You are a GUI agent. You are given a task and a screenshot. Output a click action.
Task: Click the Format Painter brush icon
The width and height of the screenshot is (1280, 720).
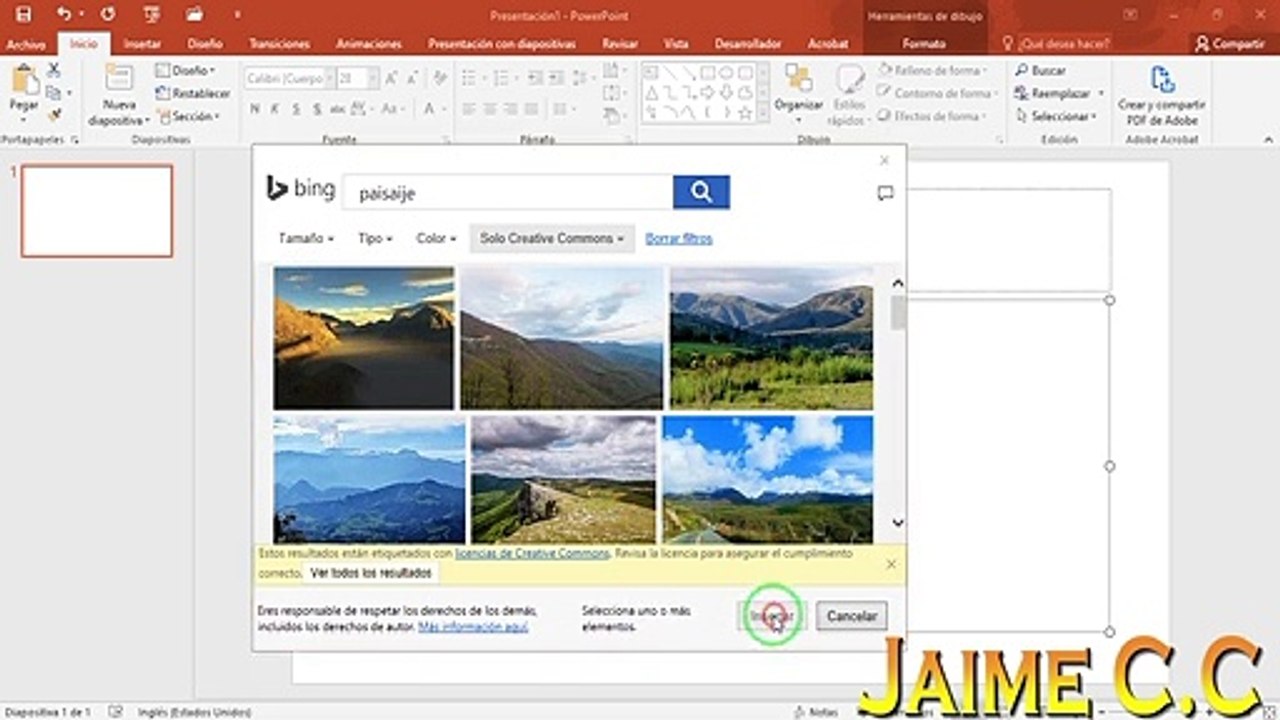54,115
